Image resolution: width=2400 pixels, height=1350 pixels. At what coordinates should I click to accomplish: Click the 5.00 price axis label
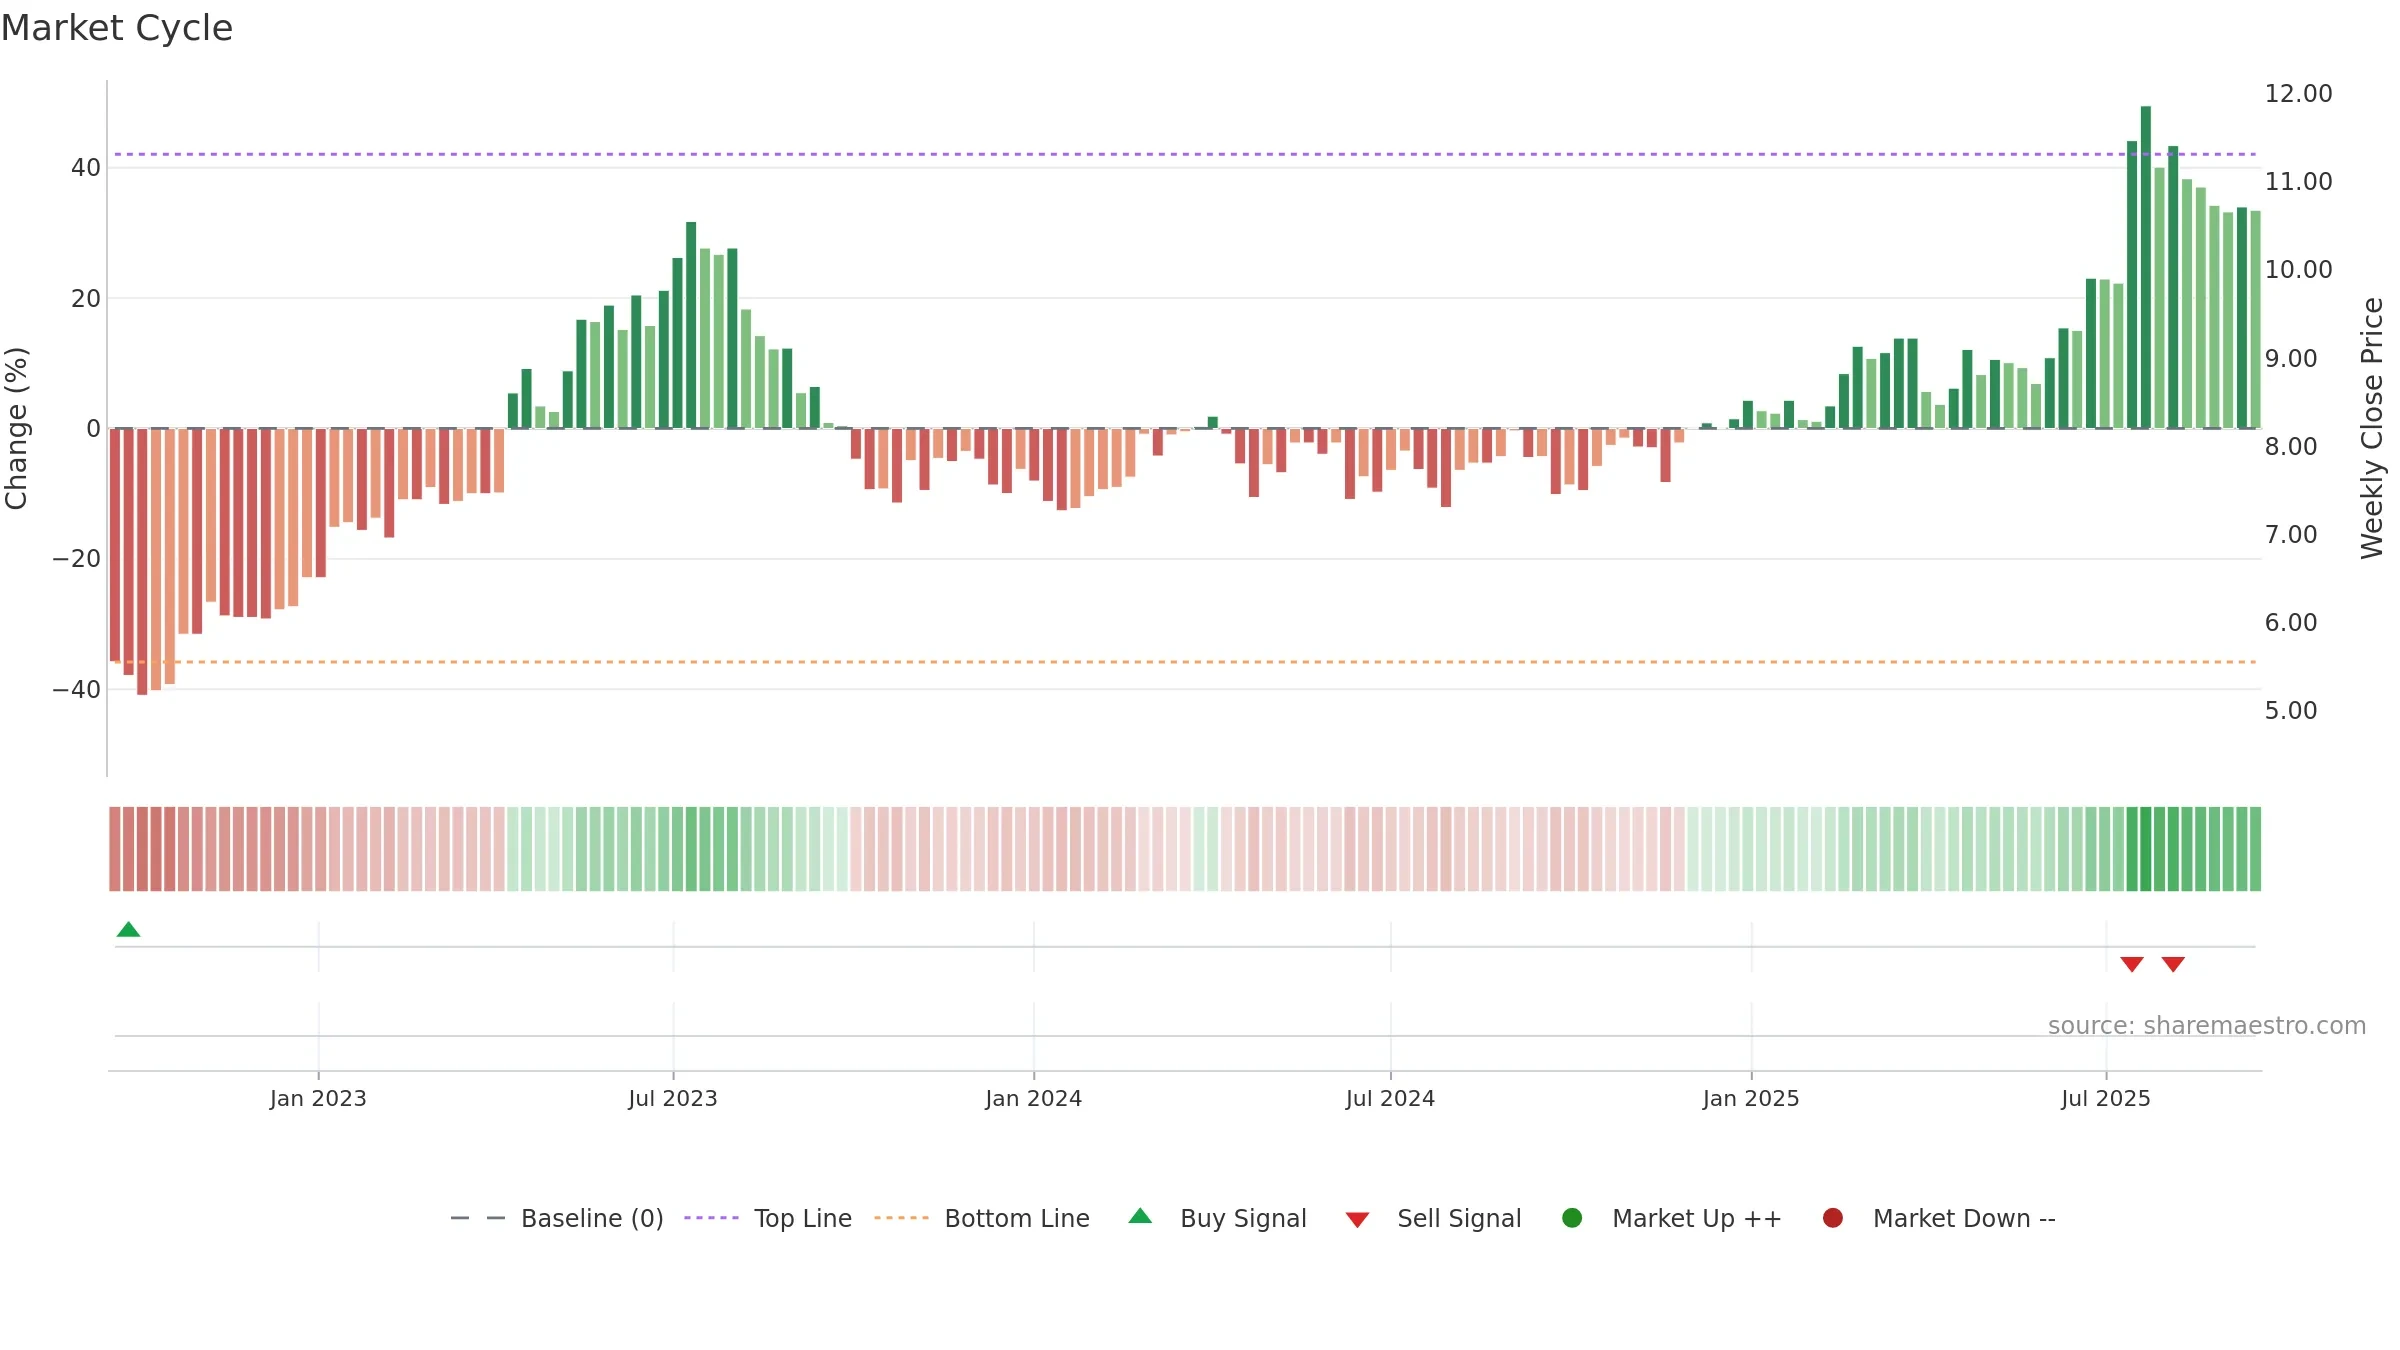click(2291, 711)
